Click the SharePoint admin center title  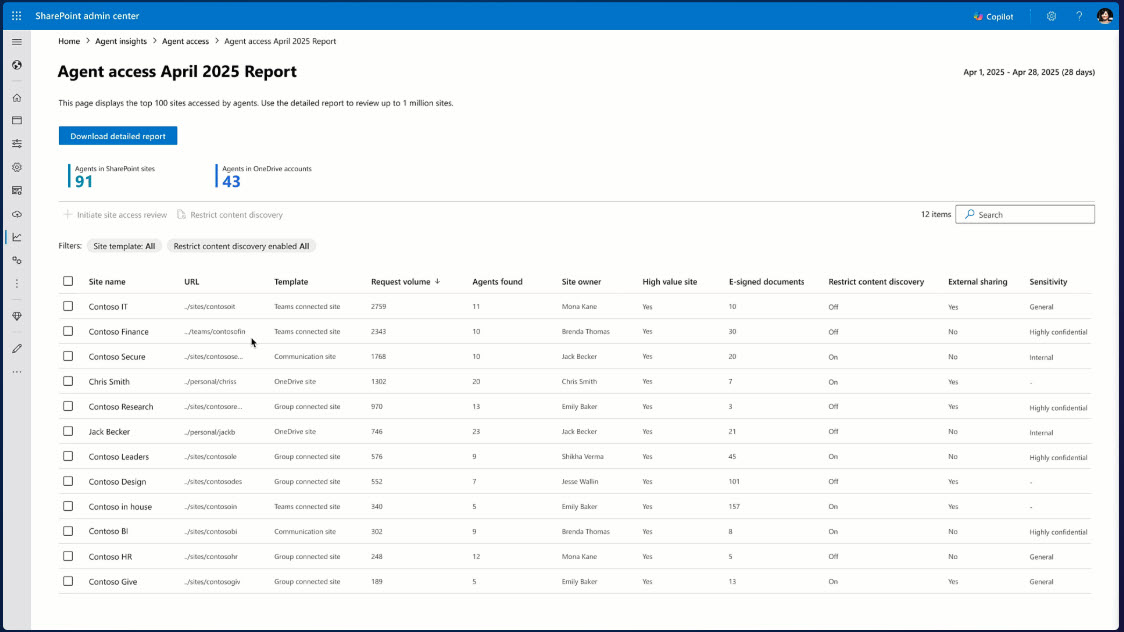click(x=87, y=16)
